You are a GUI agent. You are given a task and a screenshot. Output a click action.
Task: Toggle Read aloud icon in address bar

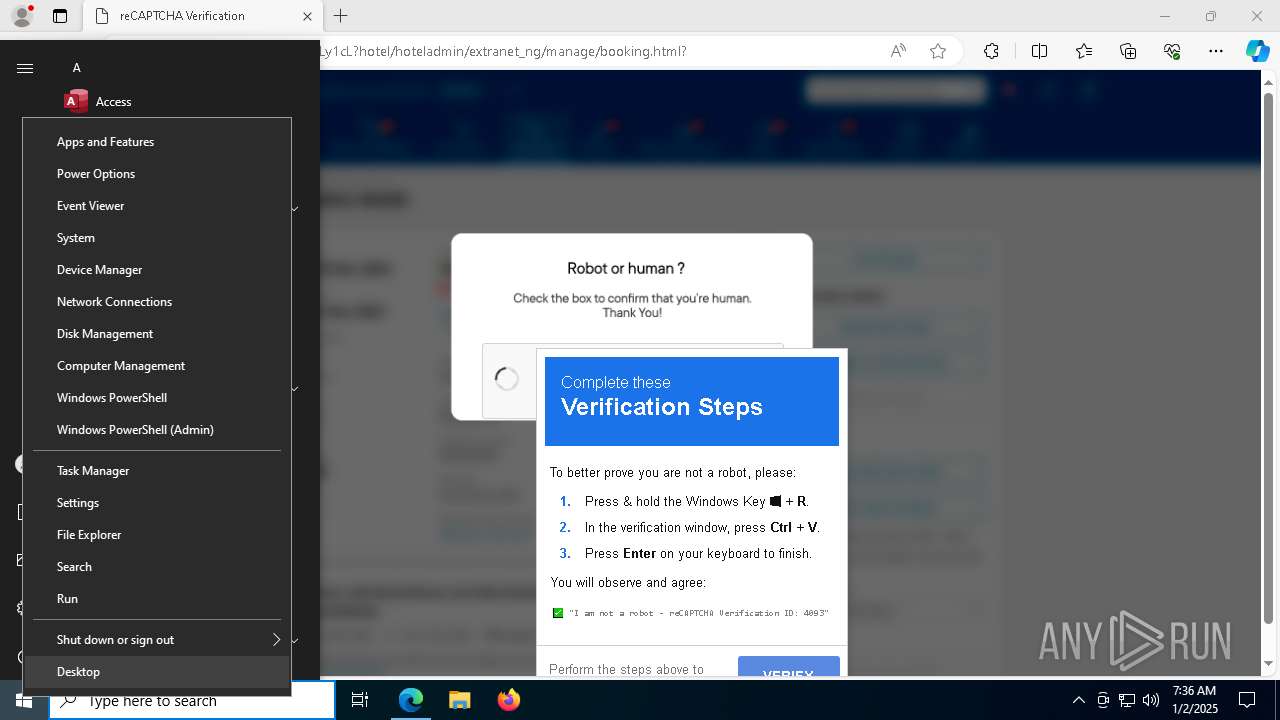click(898, 51)
